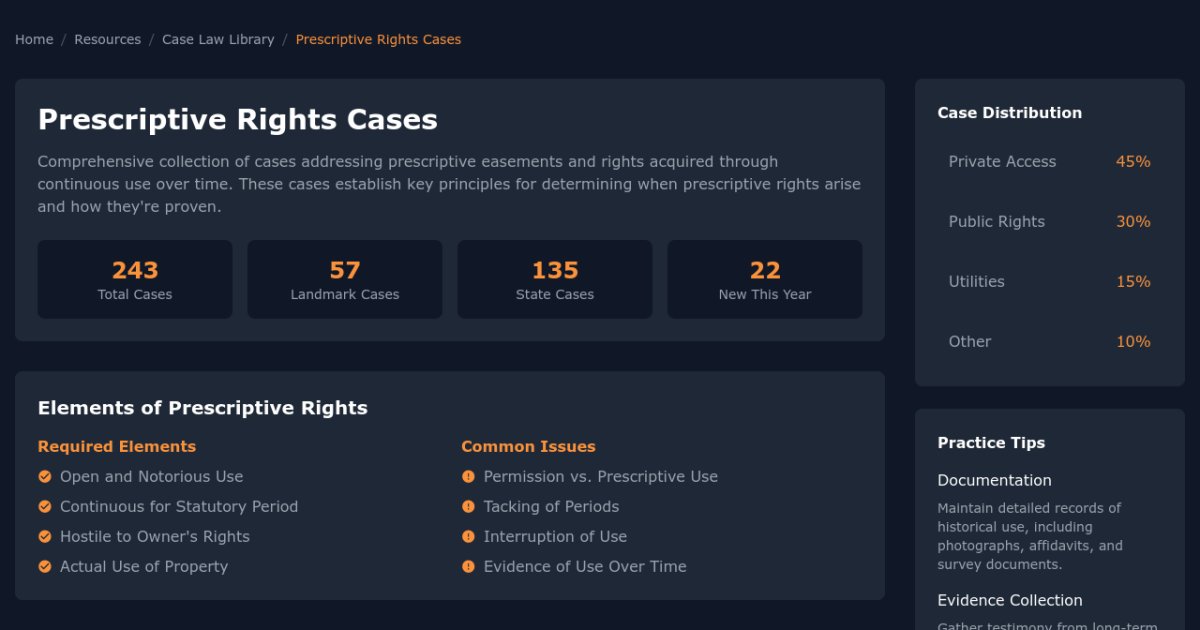Click check icon beside Continuous for Statutory Period
The width and height of the screenshot is (1200, 630).
[45, 507]
